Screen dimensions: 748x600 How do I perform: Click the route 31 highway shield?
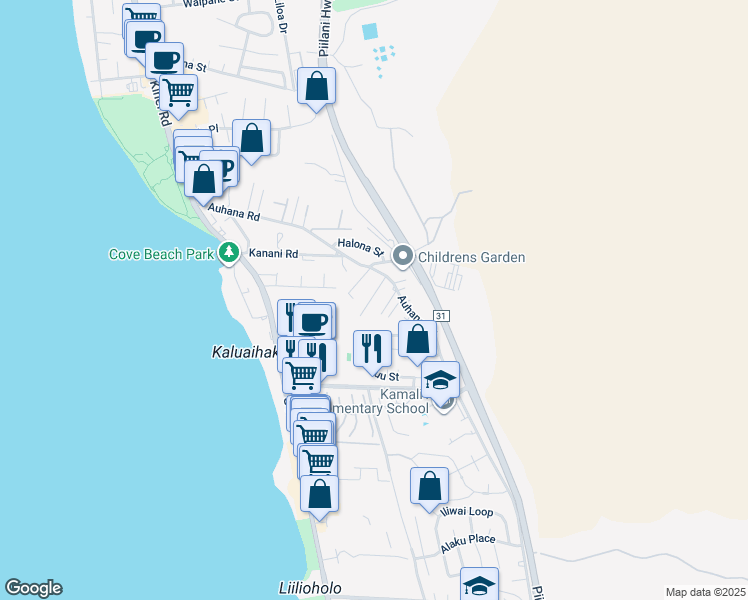[441, 316]
